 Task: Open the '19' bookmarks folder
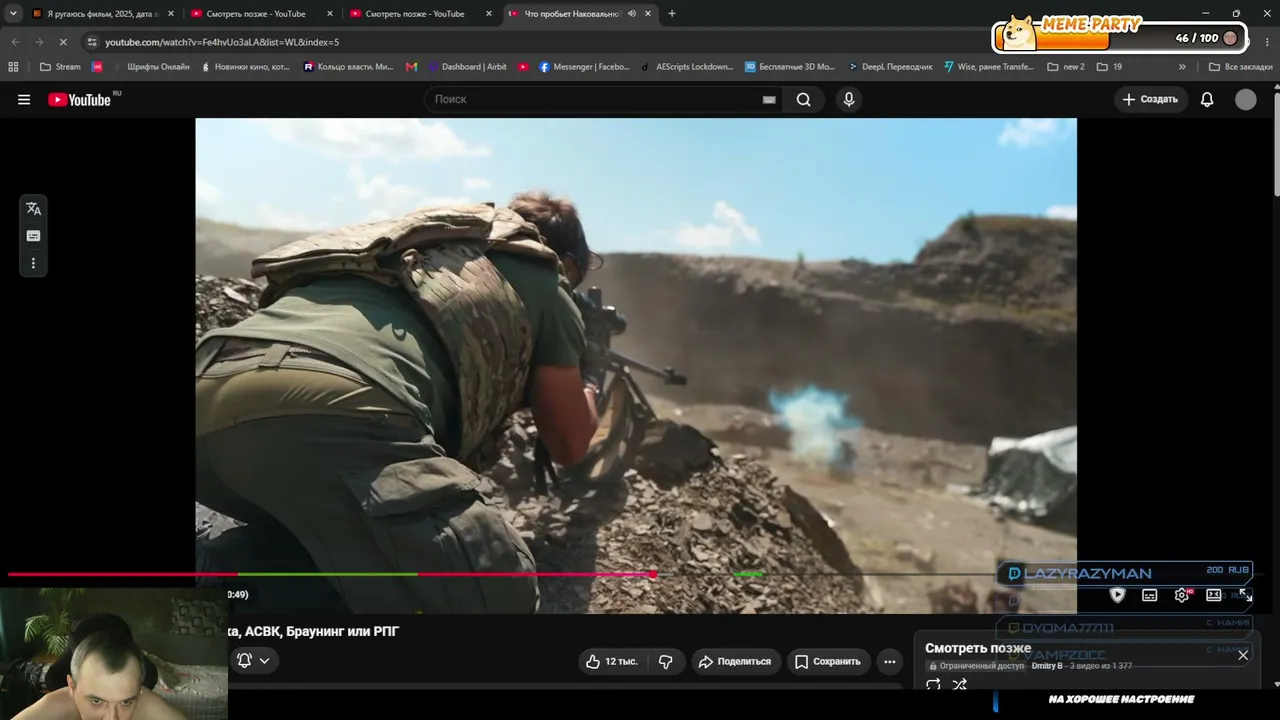point(1109,67)
